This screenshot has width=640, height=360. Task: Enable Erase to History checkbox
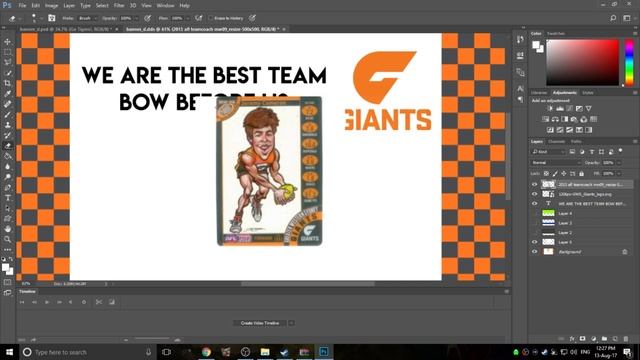[x=211, y=18]
